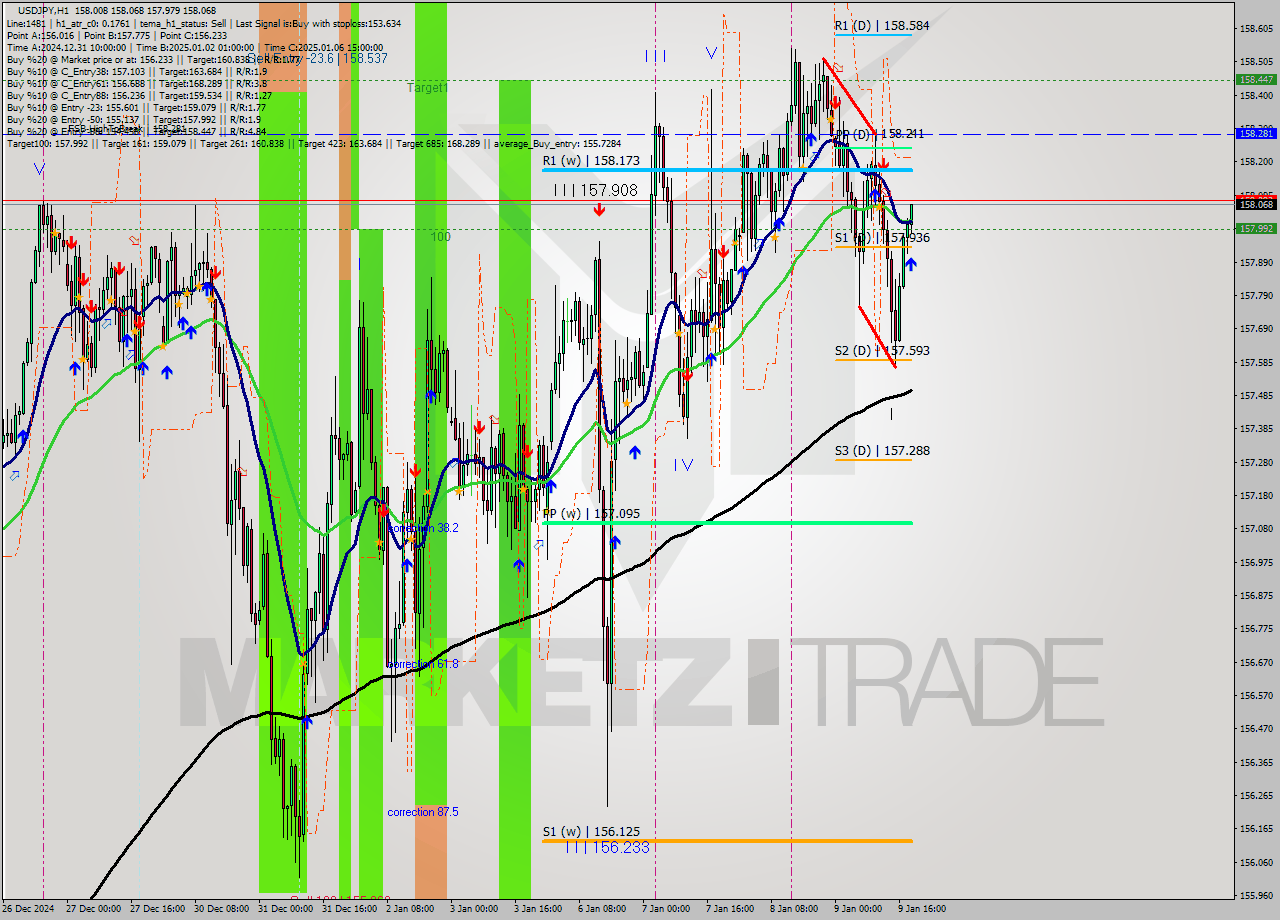Select the 155.960 price axis value
The width and height of the screenshot is (1280, 920).
point(1256,895)
